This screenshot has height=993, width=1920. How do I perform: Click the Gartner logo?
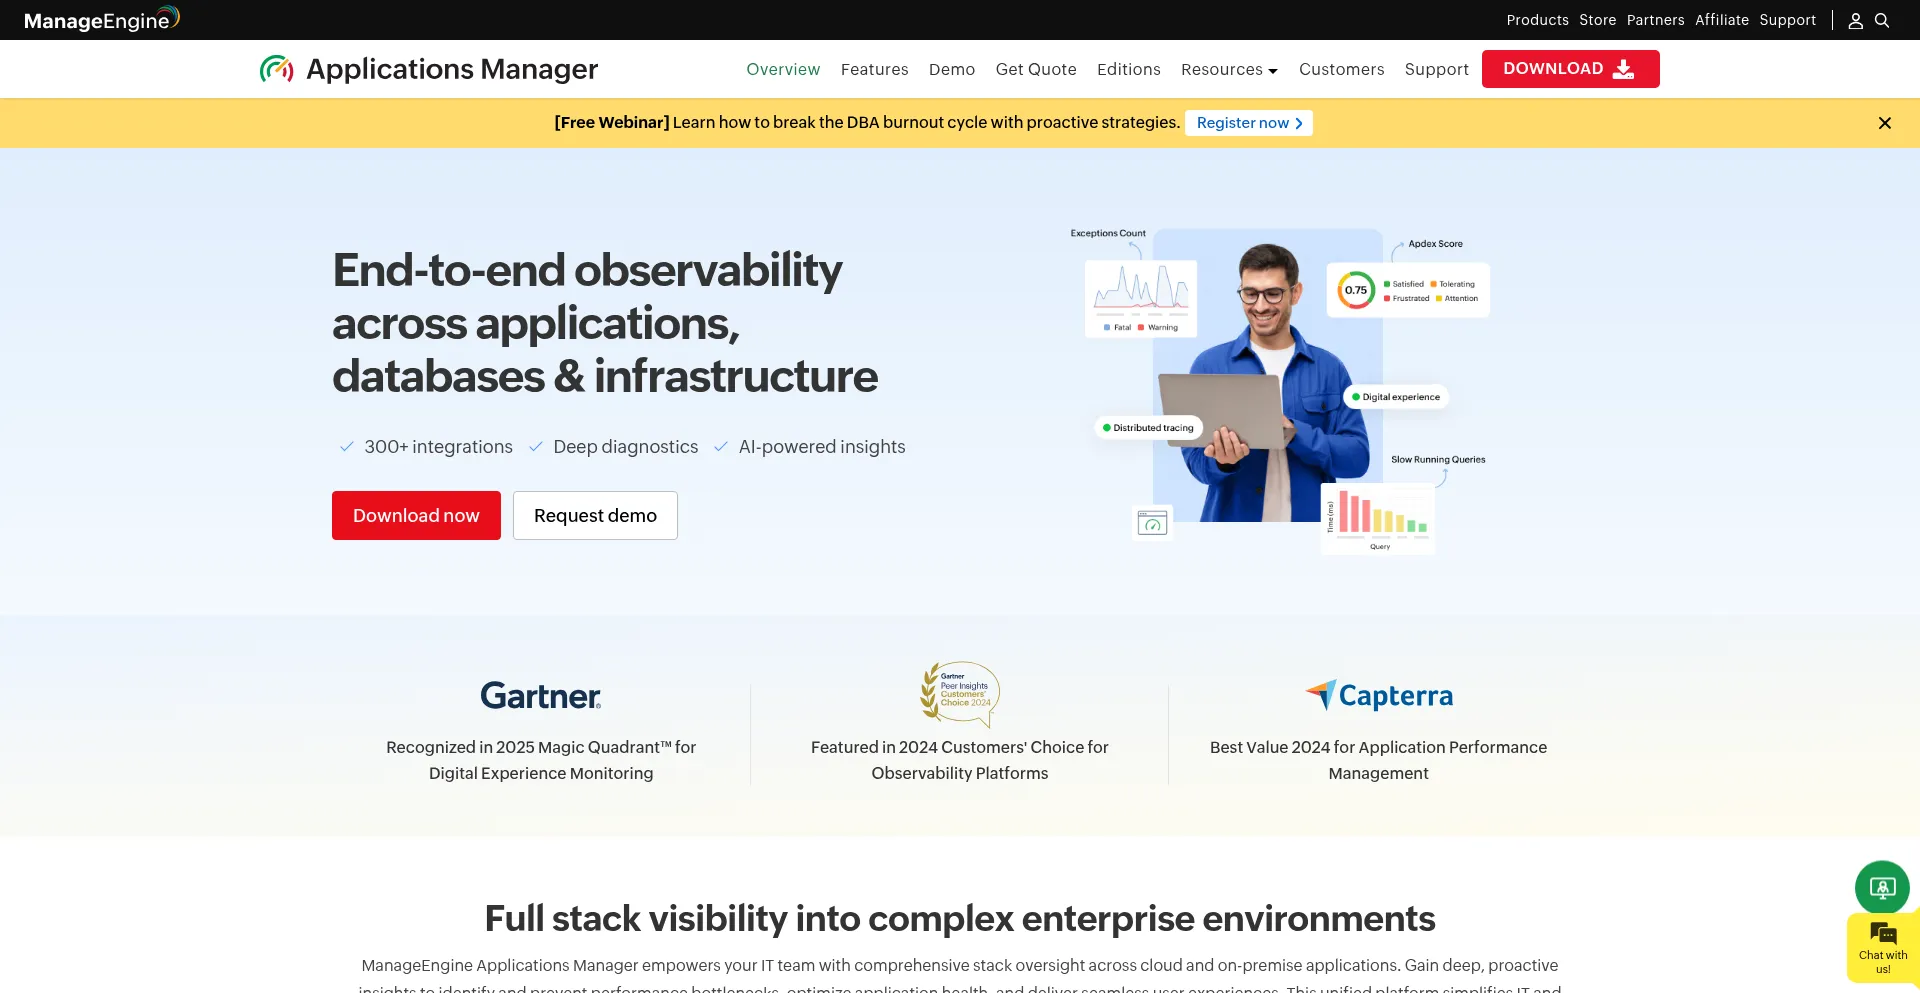click(x=541, y=696)
